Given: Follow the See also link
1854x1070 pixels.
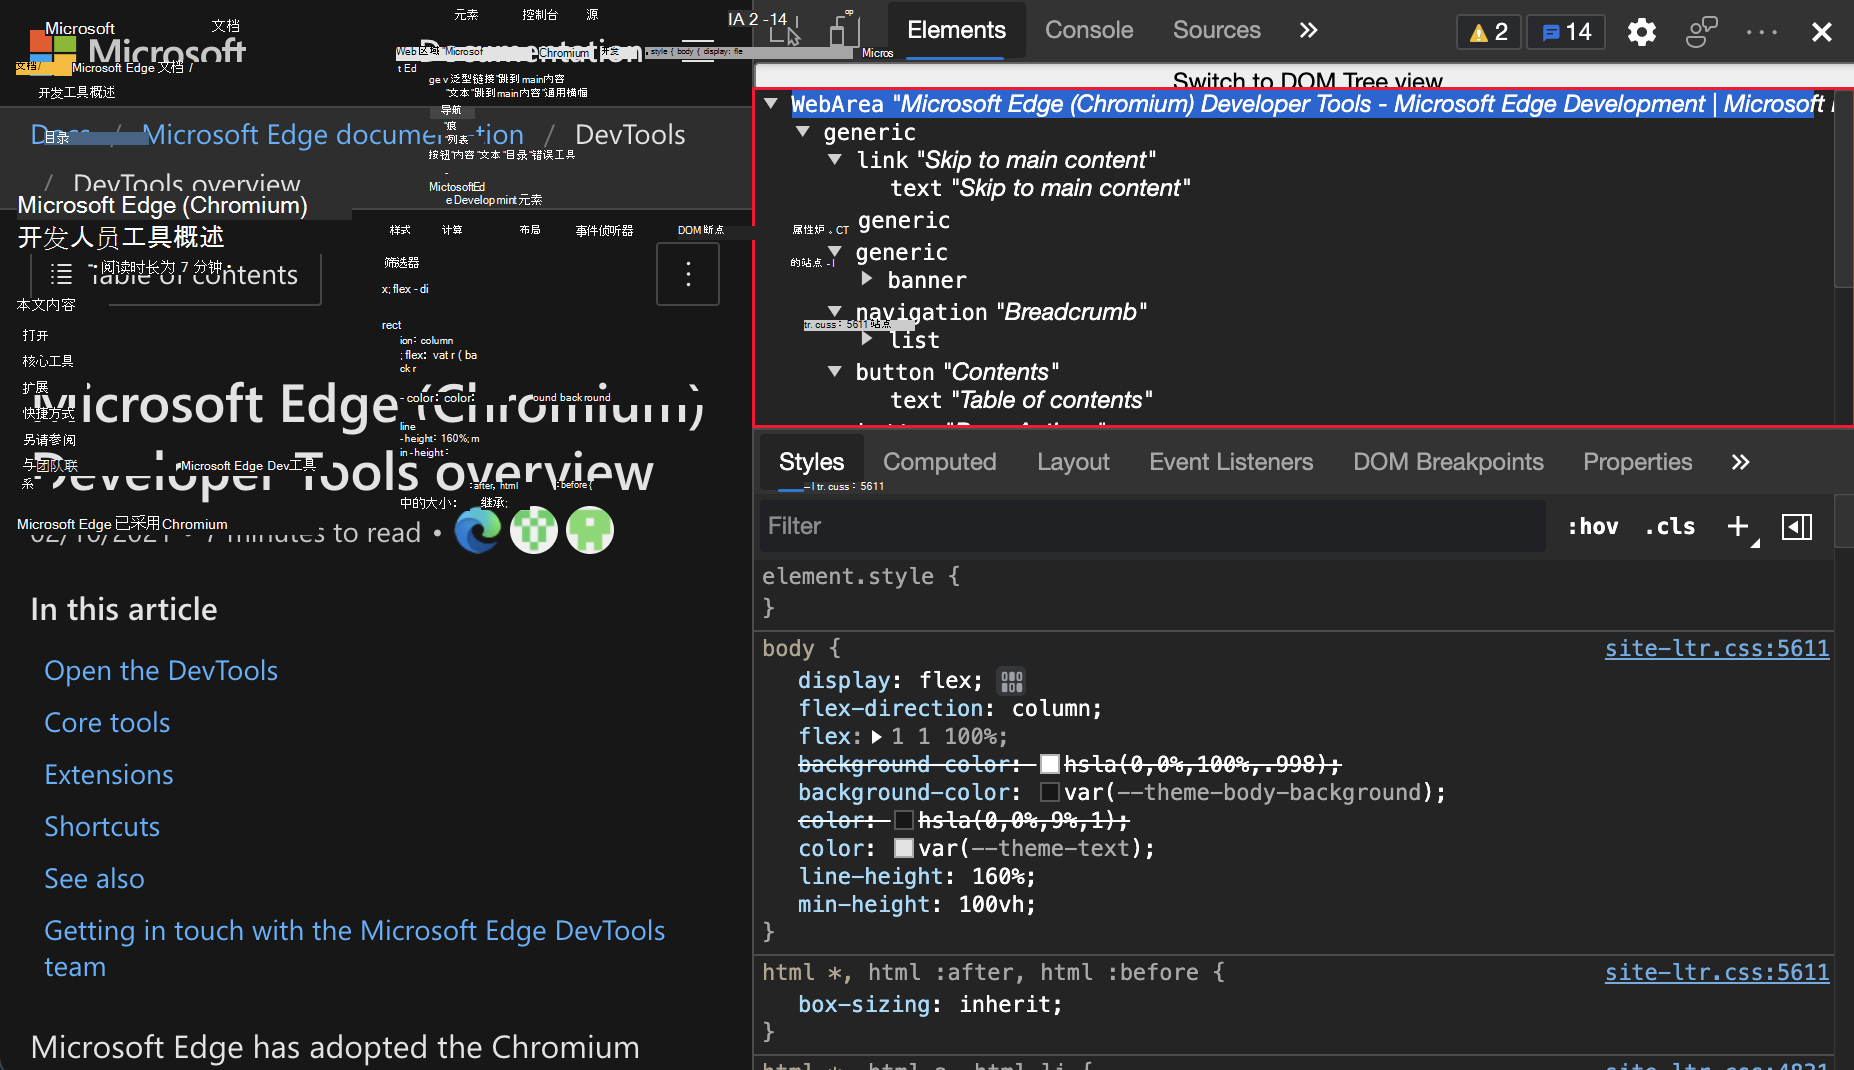Looking at the screenshot, I should point(94,878).
